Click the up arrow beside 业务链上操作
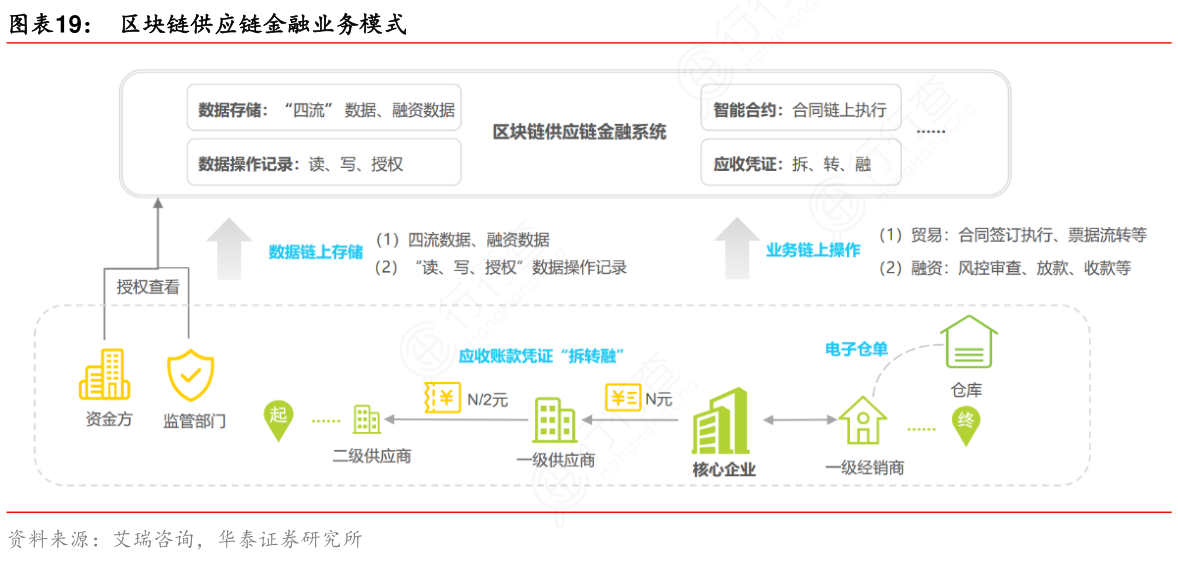Screen dimensions: 1178x562 point(737,249)
